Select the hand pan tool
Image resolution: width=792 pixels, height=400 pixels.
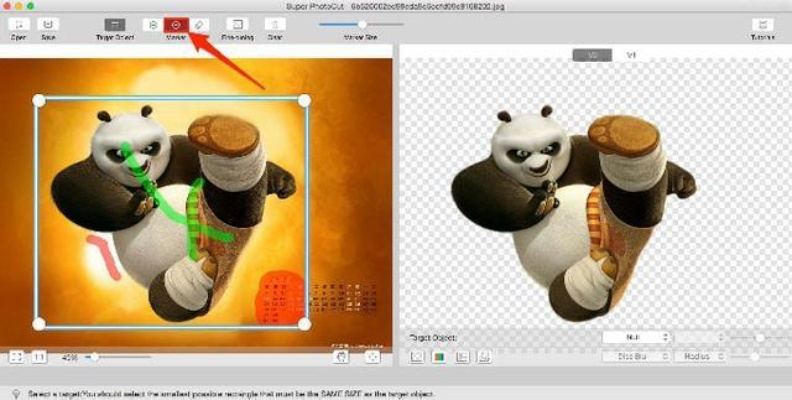coord(342,356)
